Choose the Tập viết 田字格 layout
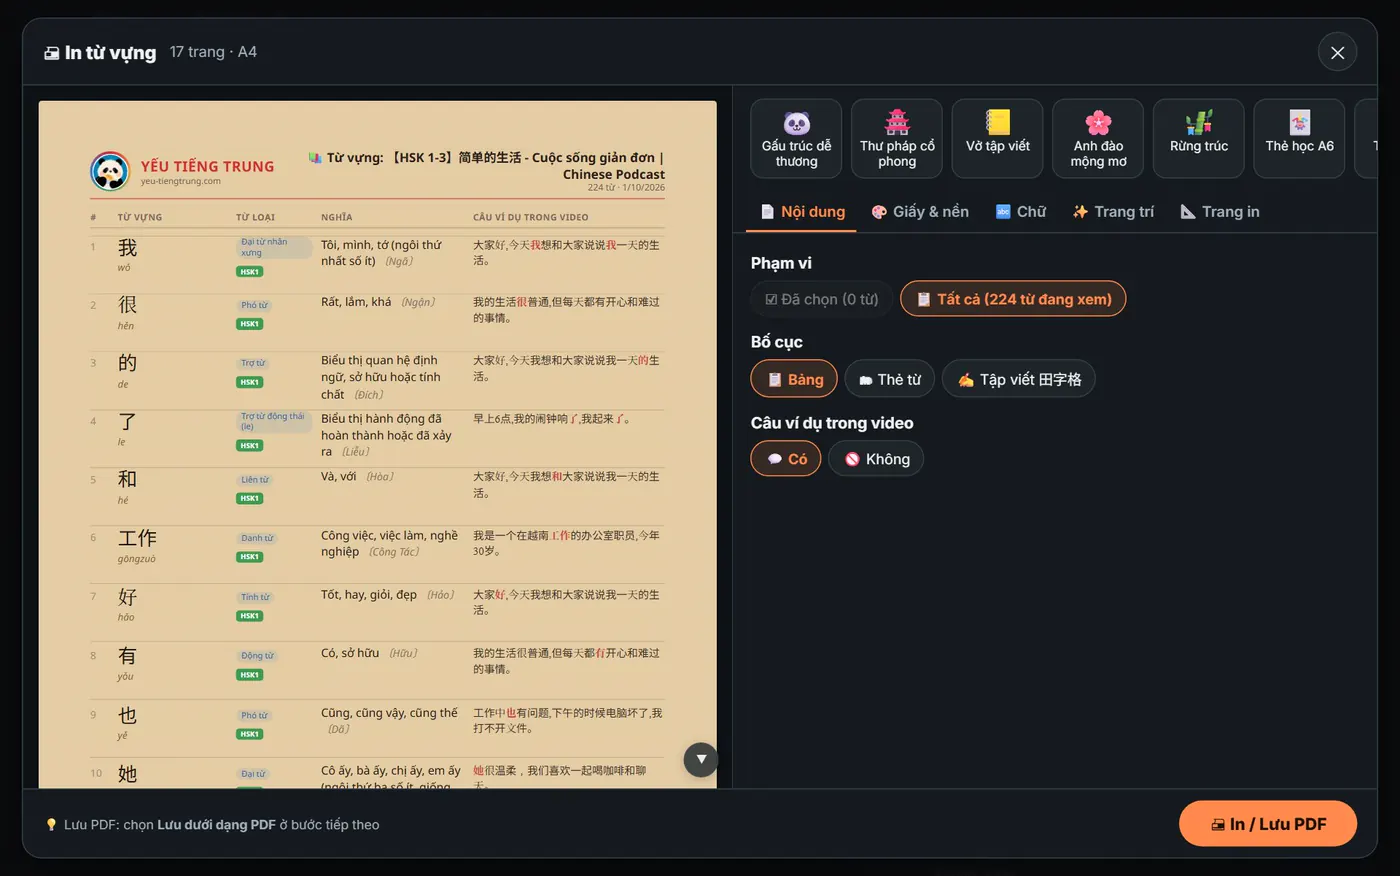1400x876 pixels. tap(1019, 379)
